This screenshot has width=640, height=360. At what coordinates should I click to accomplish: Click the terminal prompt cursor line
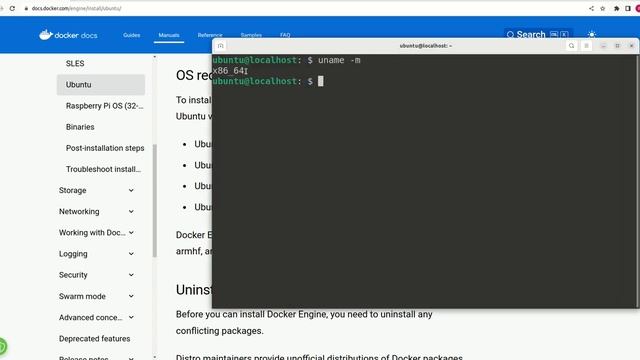268,81
